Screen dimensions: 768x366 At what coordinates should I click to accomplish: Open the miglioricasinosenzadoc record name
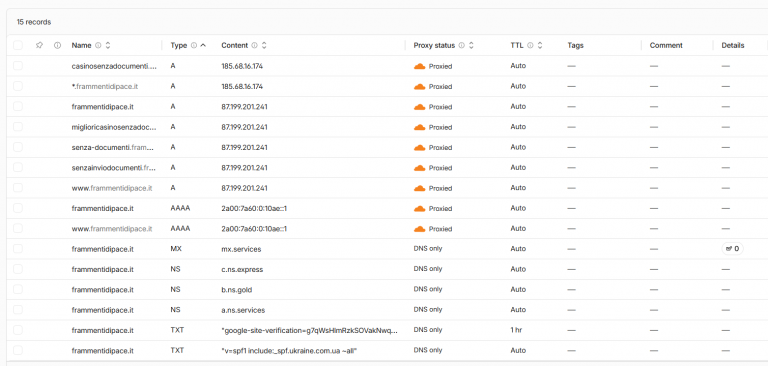[x=114, y=127]
